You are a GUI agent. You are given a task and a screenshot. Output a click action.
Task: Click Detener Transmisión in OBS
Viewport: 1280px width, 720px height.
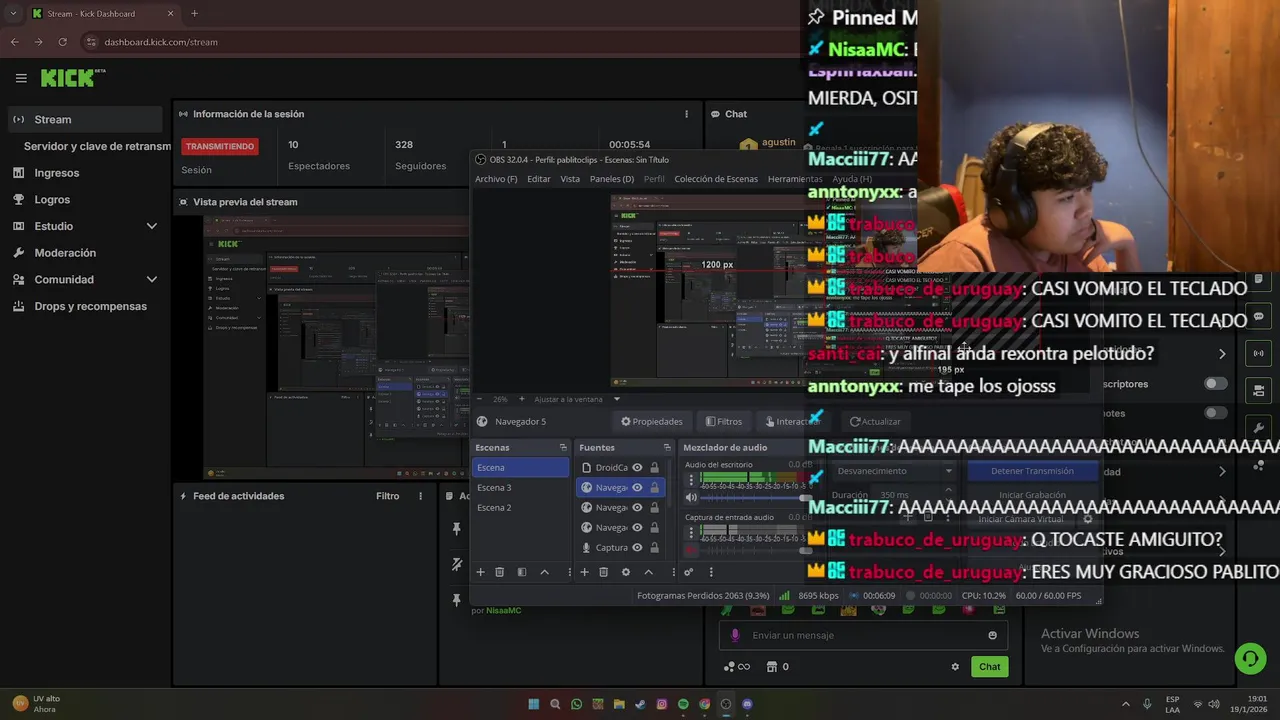click(x=1032, y=471)
